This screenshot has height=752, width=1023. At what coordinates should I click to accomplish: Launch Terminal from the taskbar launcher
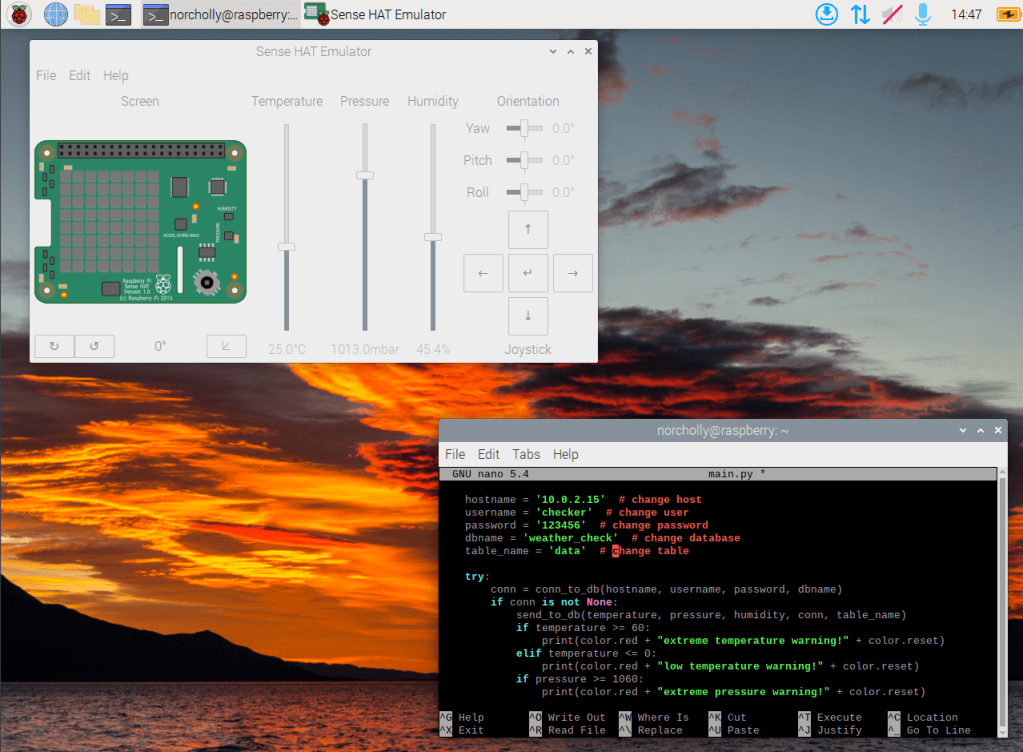(x=119, y=14)
